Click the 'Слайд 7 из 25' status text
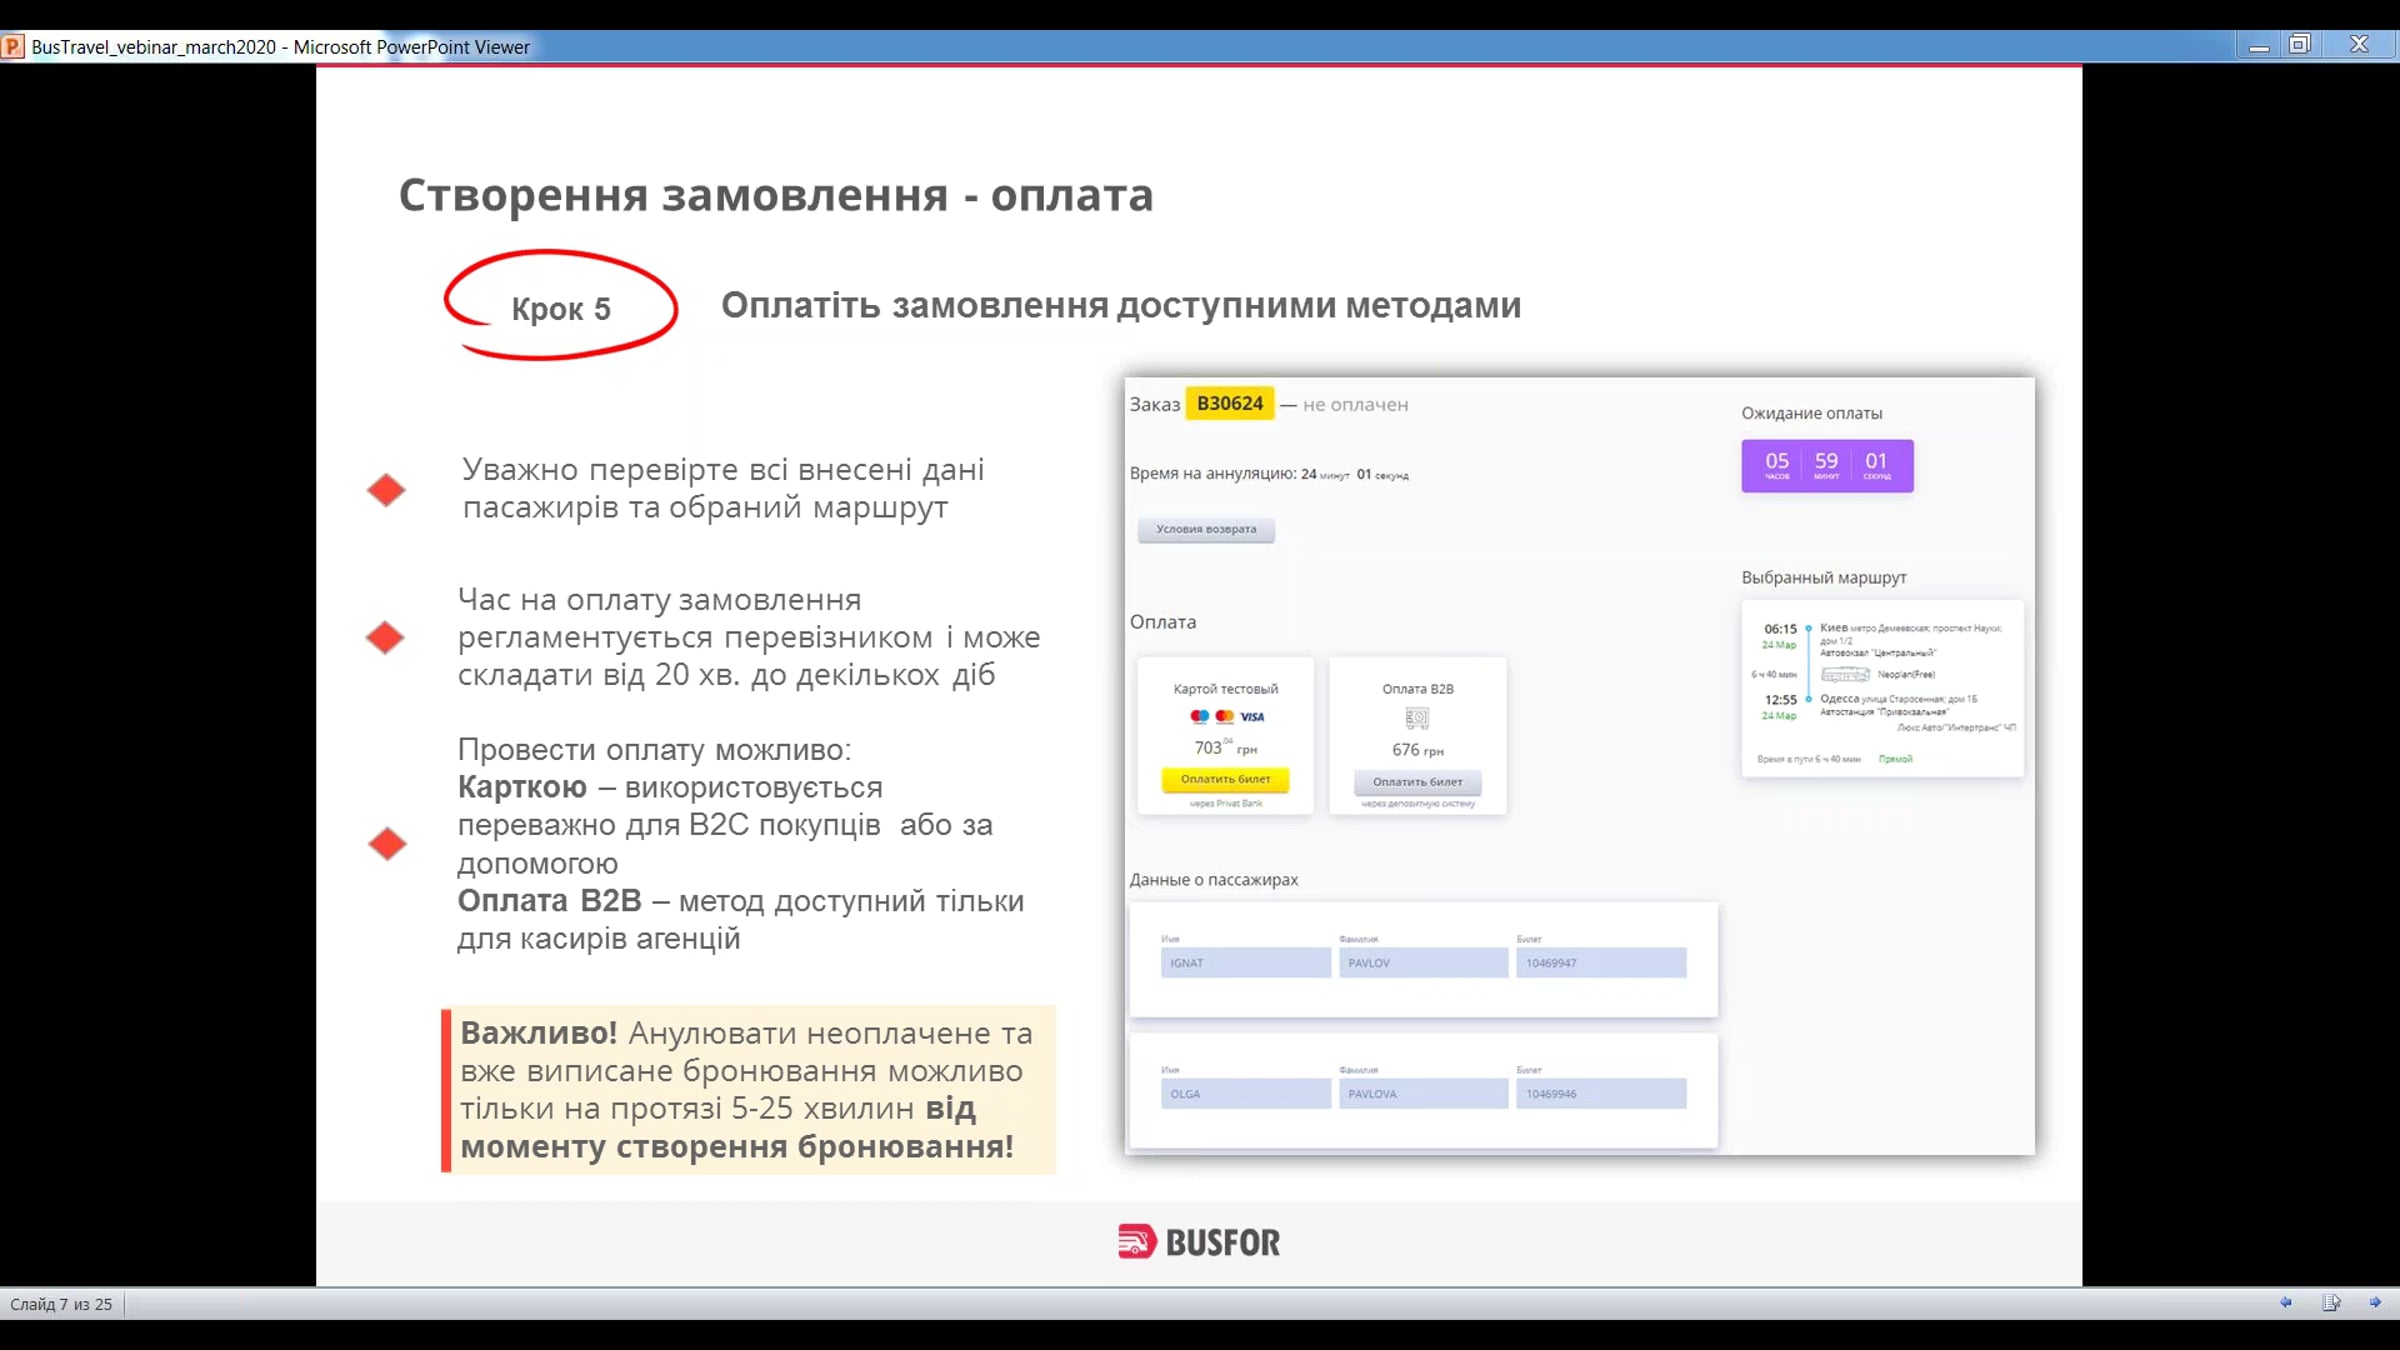The width and height of the screenshot is (2400, 1350). pyautogui.click(x=61, y=1304)
